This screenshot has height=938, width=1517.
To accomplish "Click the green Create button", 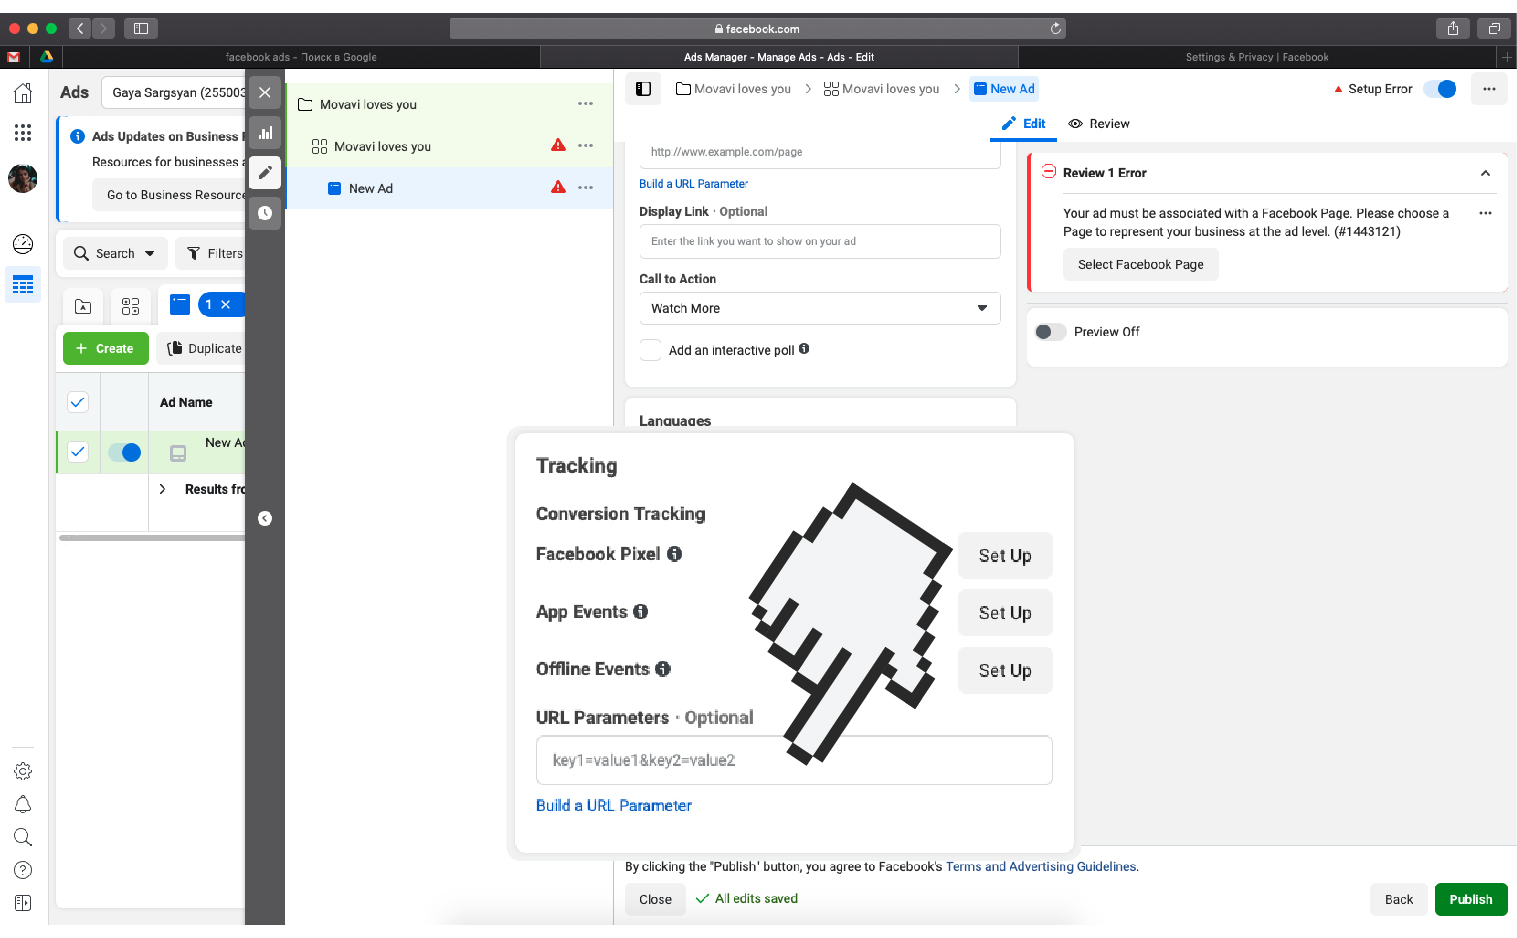I will pos(106,349).
